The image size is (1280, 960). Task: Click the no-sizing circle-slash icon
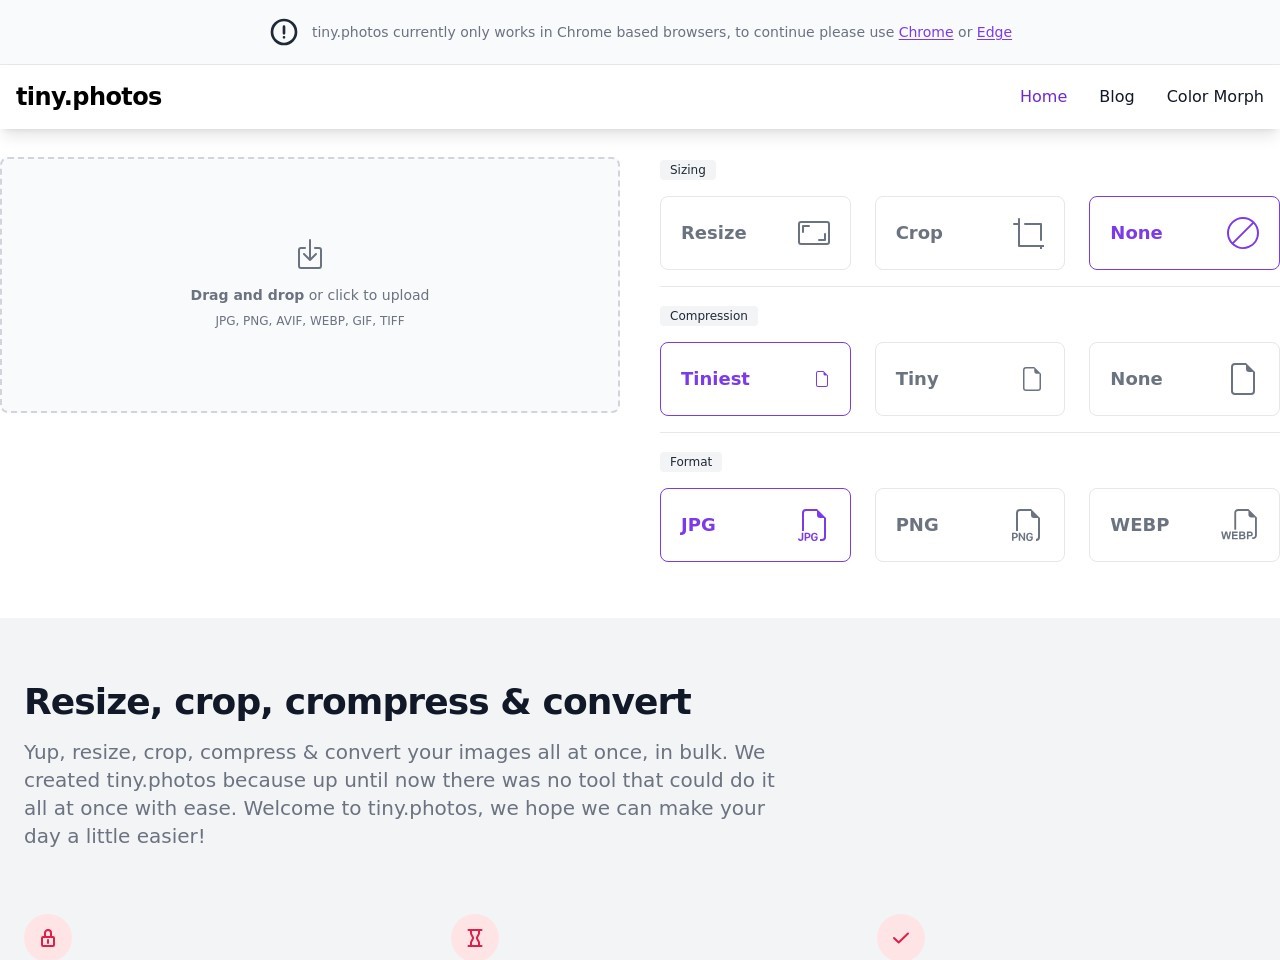[x=1242, y=233]
